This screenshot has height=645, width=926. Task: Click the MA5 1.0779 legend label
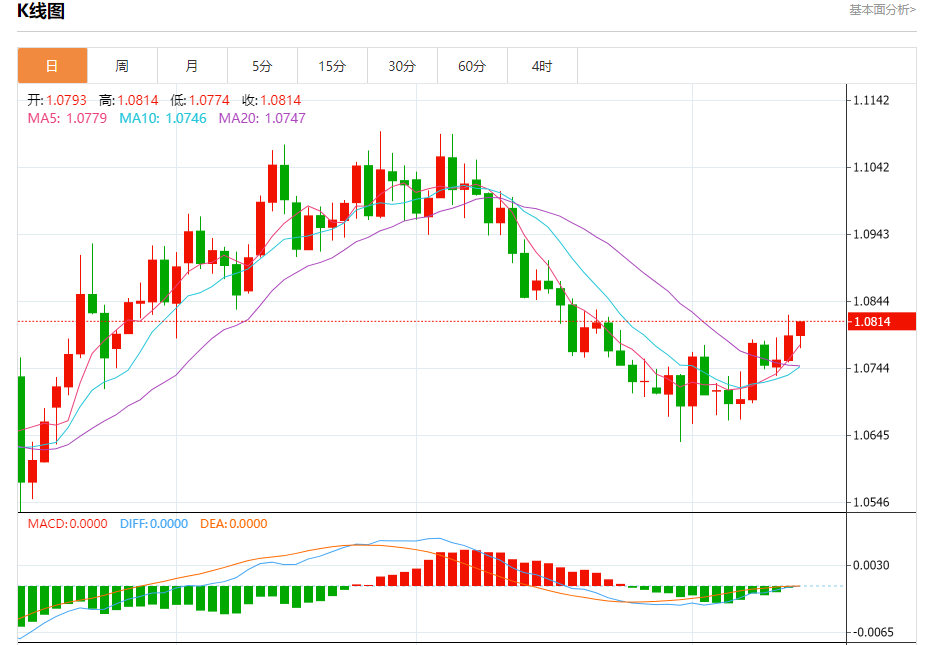[x=67, y=118]
